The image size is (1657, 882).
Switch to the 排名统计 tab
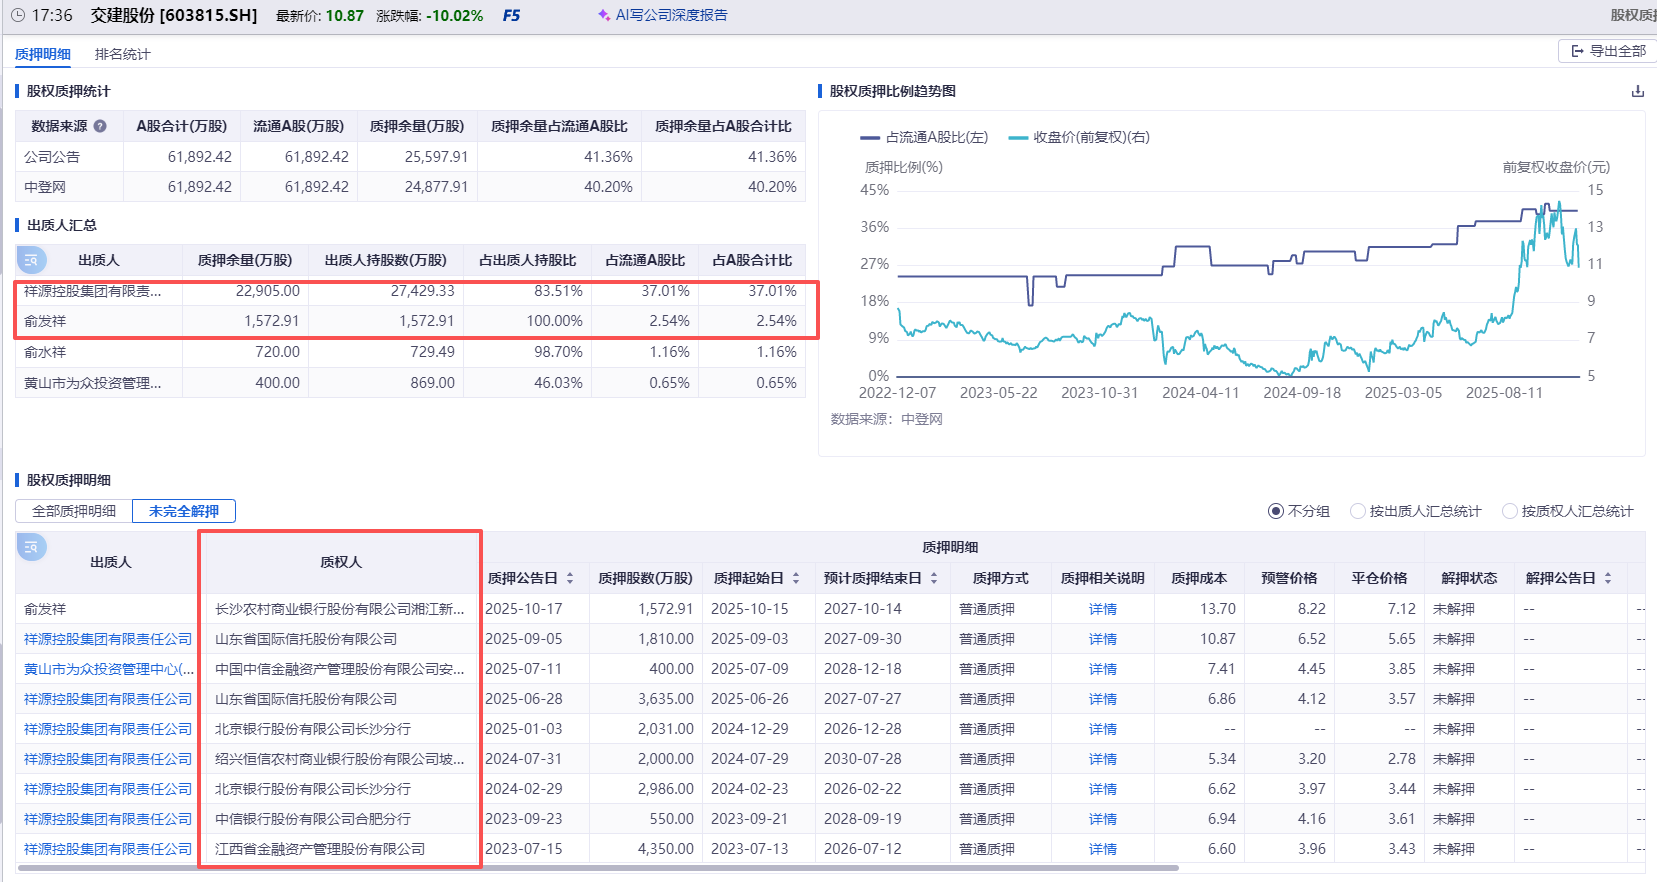point(122,54)
